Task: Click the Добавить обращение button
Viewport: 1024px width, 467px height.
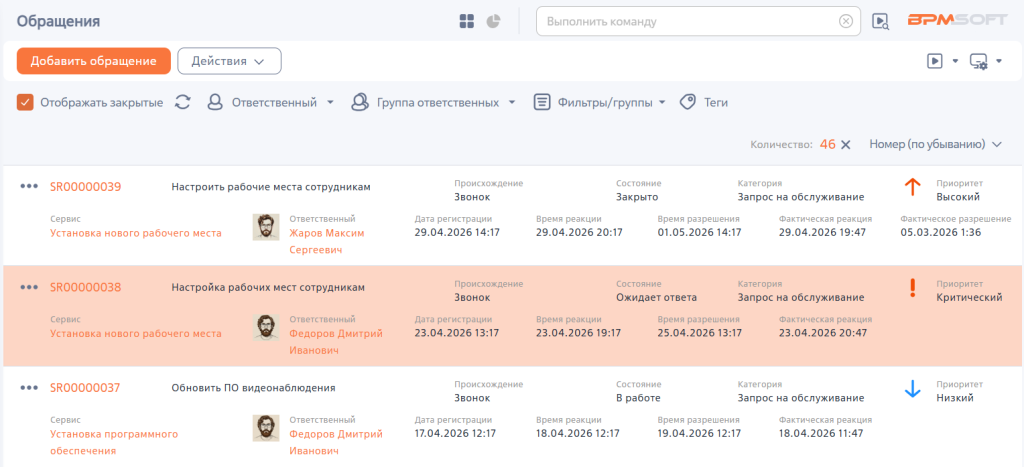Action: point(93,61)
